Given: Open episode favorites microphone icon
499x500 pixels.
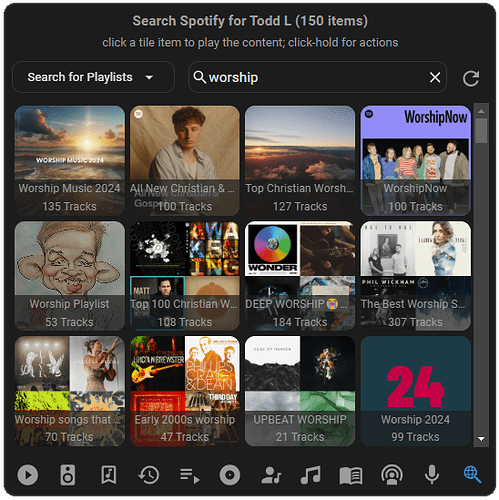Looking at the screenshot, I should click(x=432, y=475).
